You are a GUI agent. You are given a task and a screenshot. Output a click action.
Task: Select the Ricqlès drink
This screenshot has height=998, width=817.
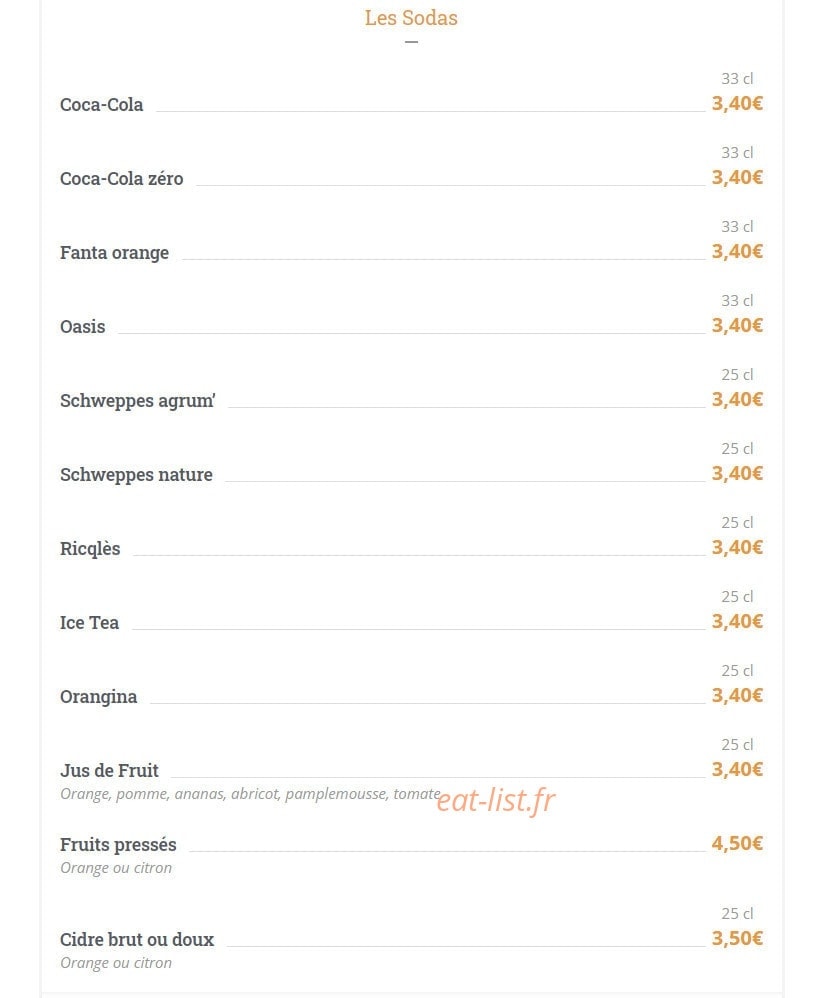pos(90,549)
